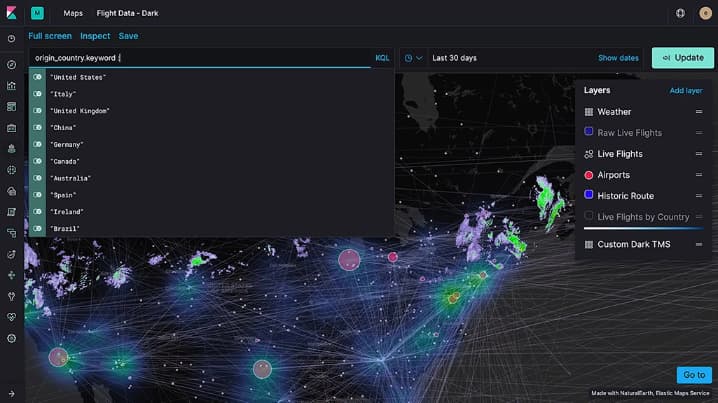718x403 pixels.
Task: Open the Weather layer options
Action: point(699,112)
